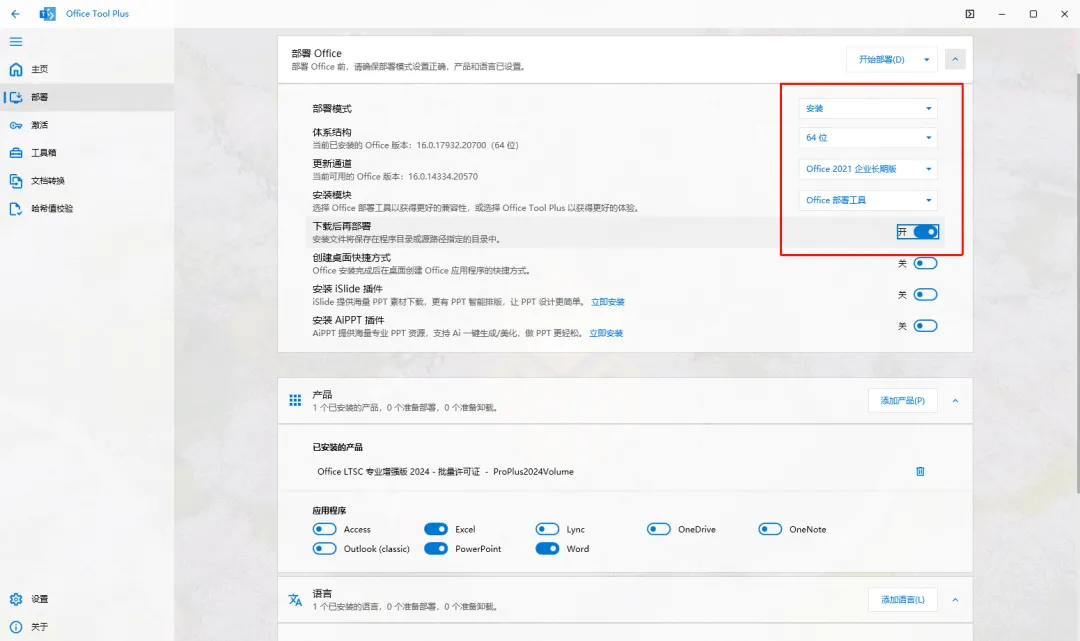Open the 开始部署 dropdown arrow
Screen dimensions: 1080x641
[x=927, y=60]
